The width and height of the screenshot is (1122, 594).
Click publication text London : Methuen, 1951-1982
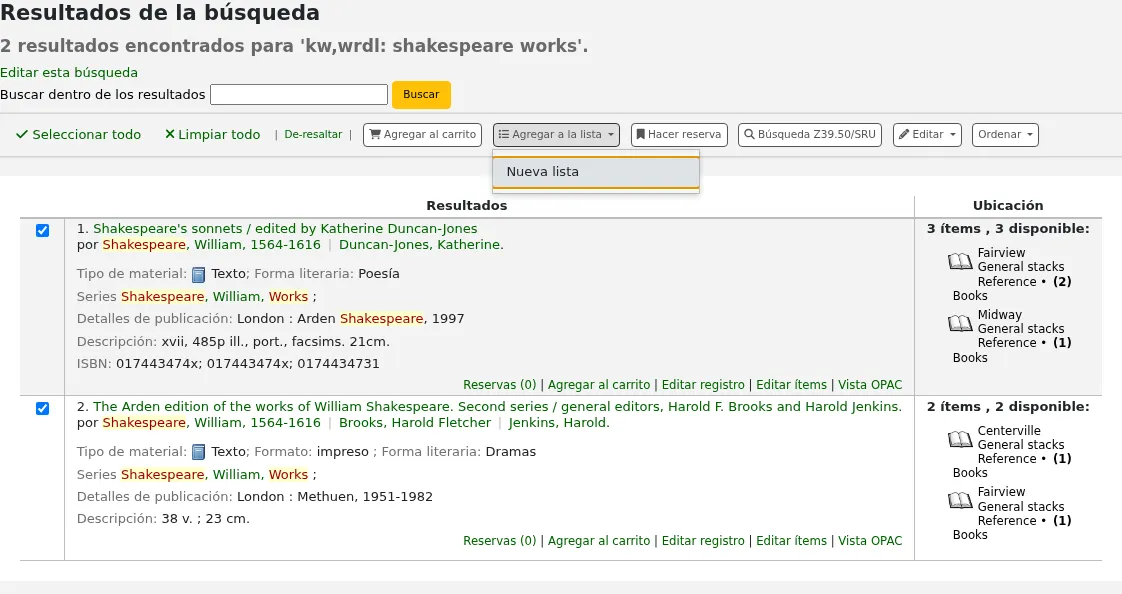pyautogui.click(x=335, y=497)
